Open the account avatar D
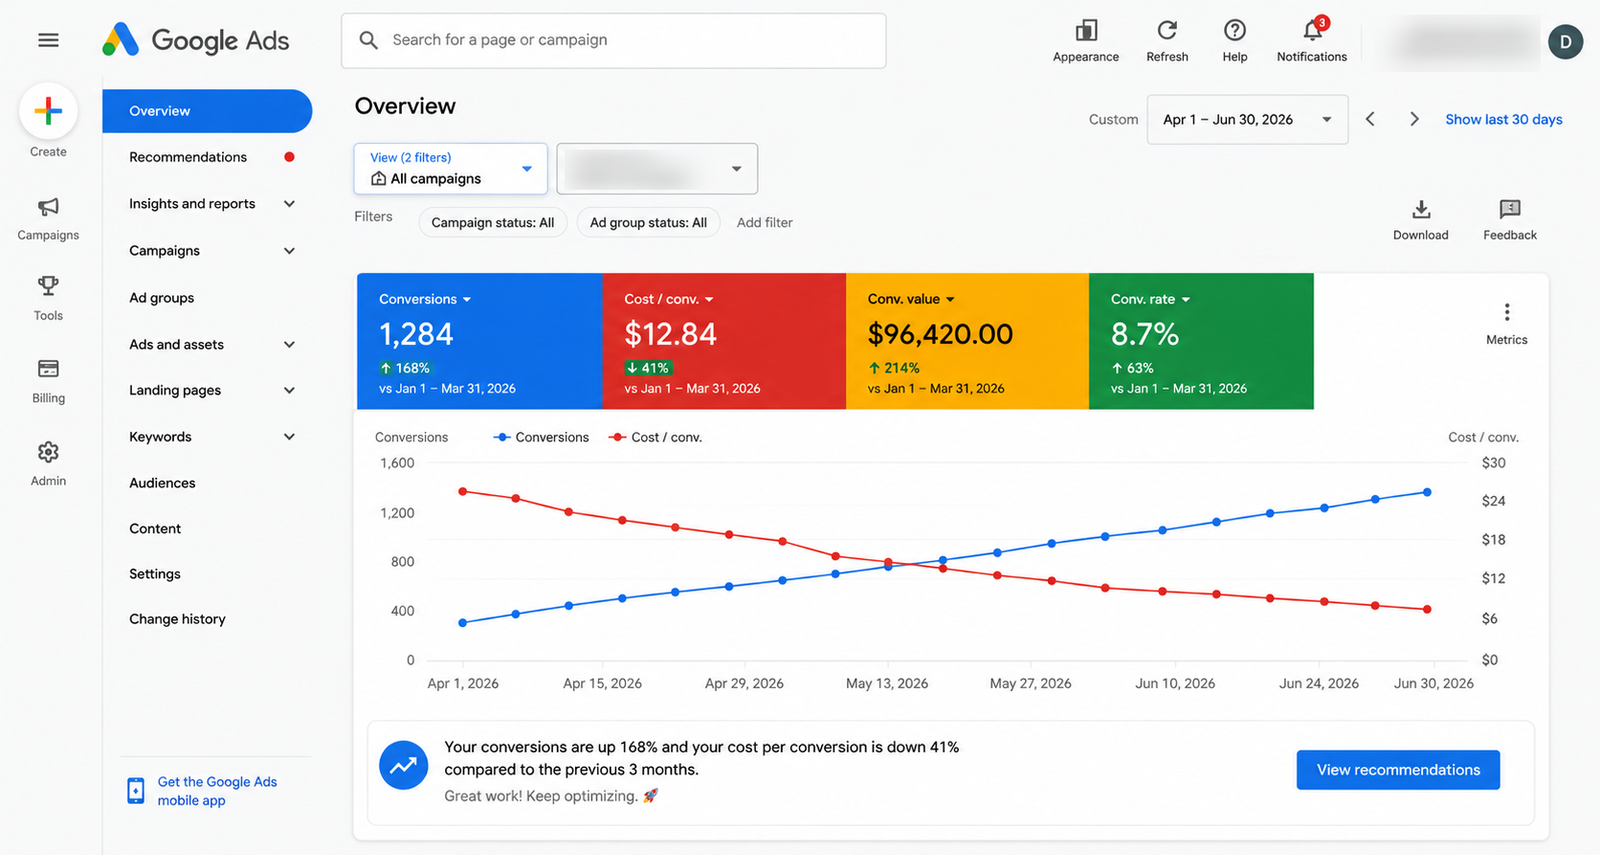 (1565, 42)
